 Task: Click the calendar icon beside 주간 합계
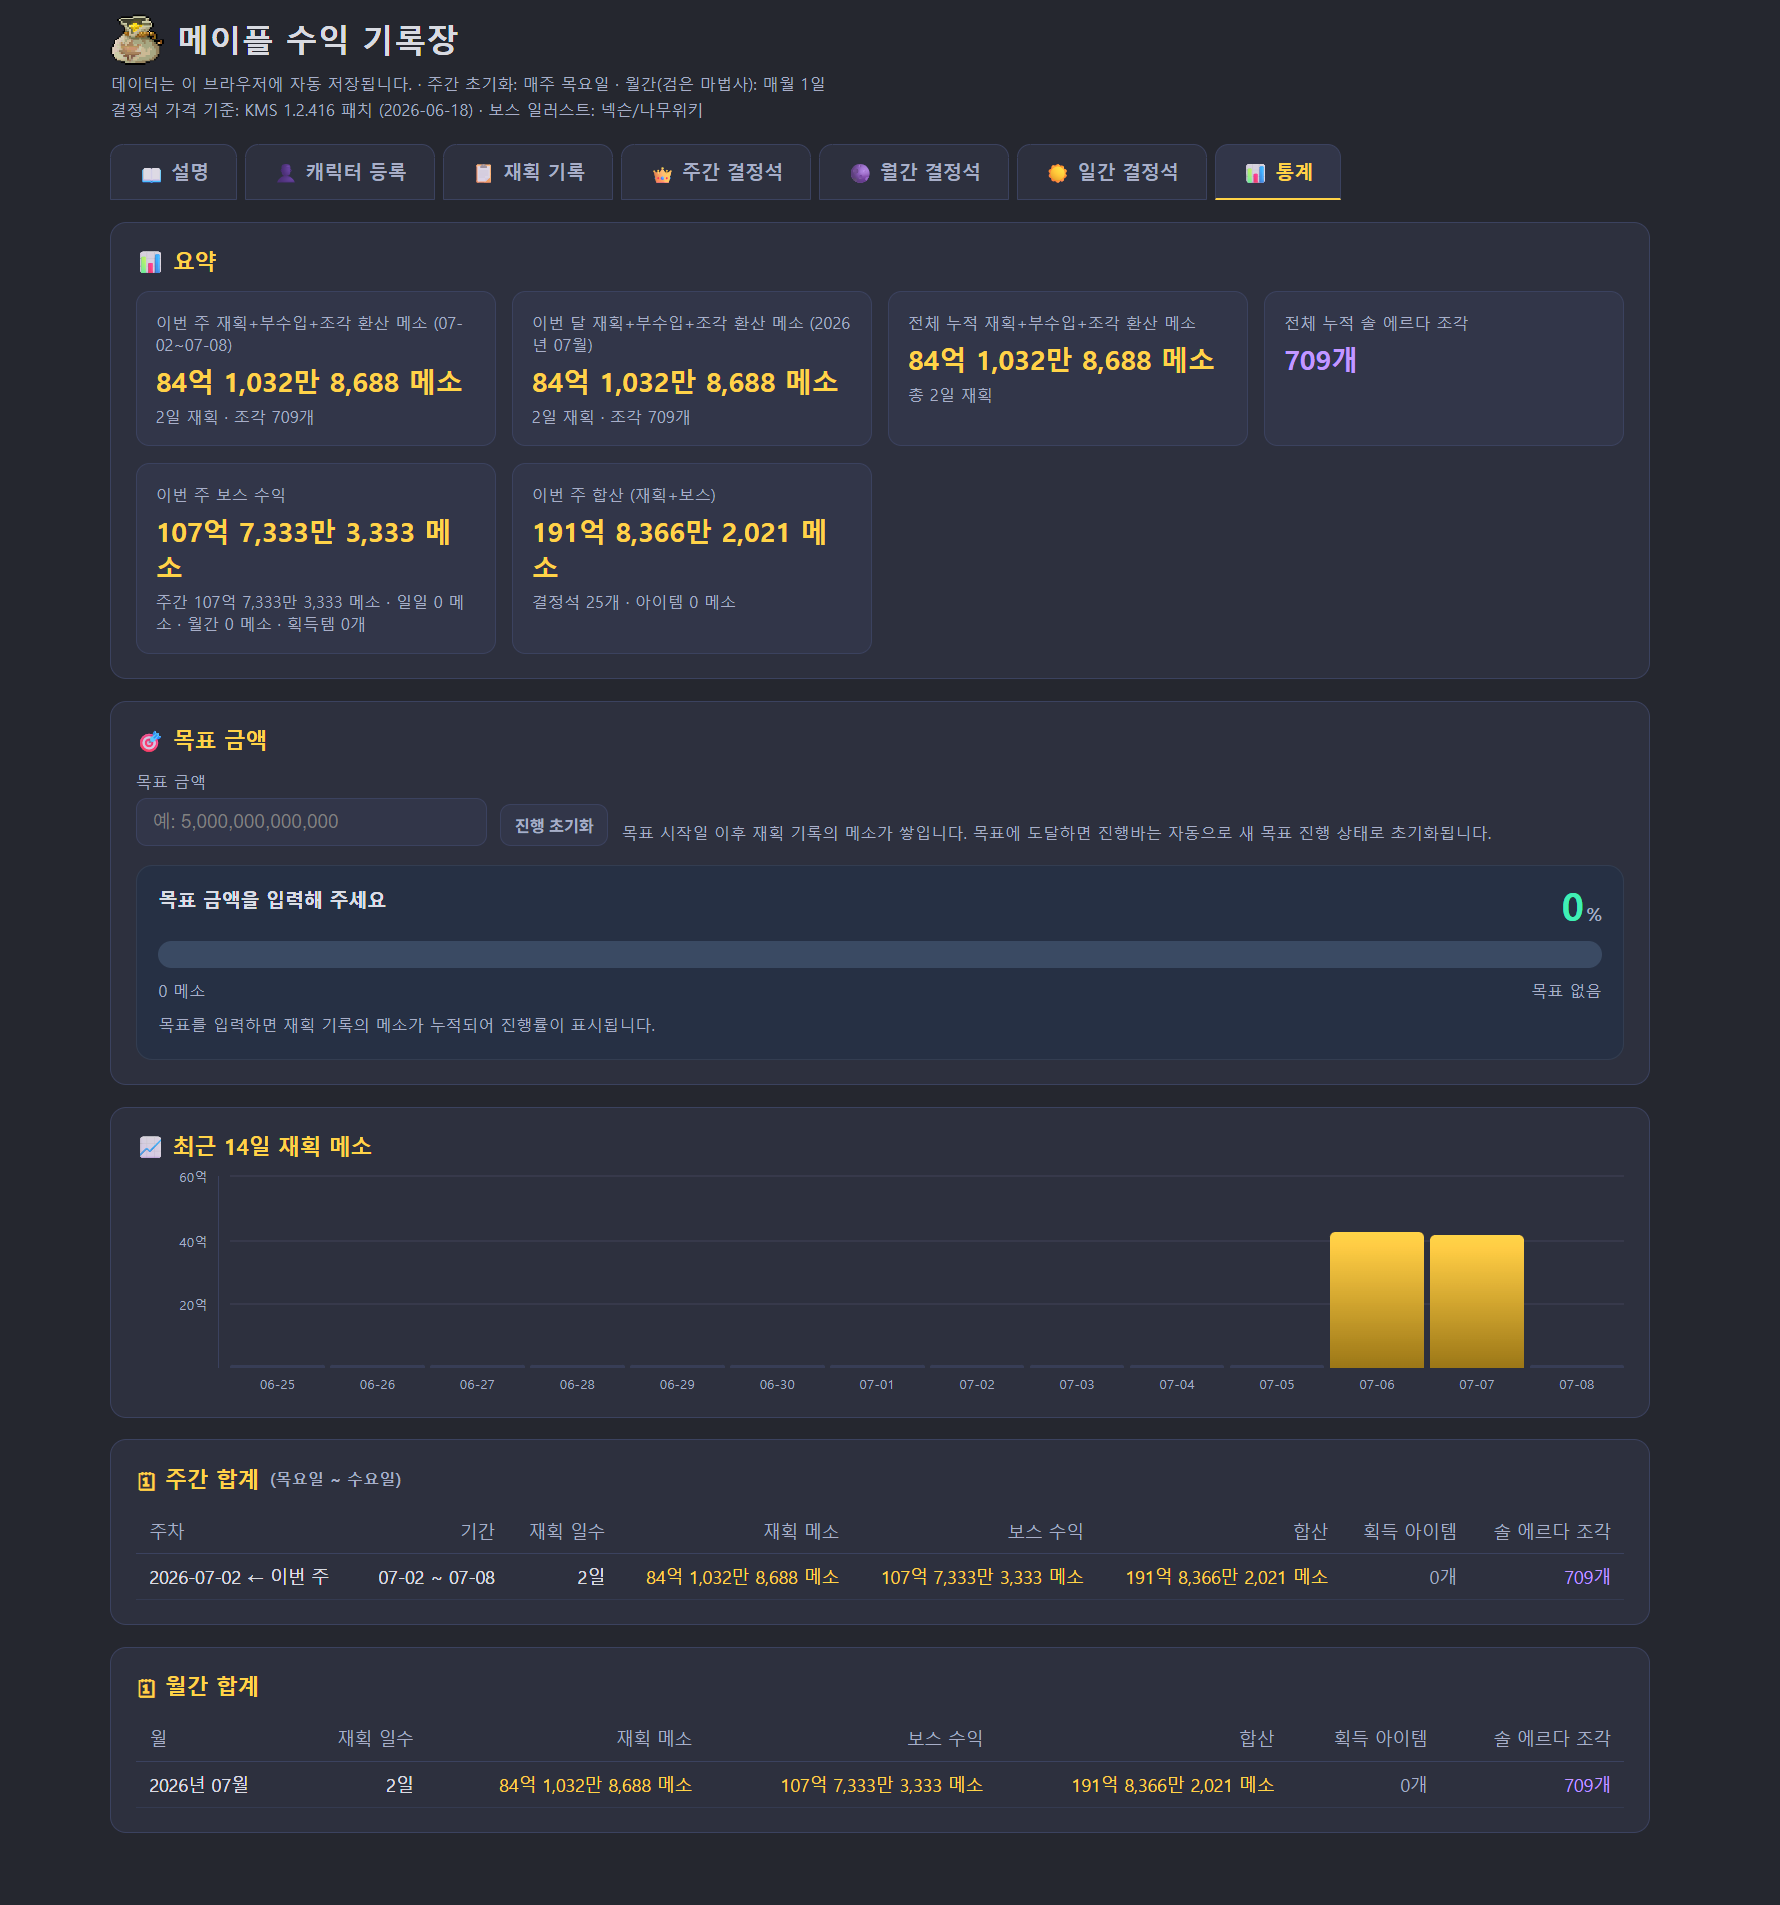click(x=146, y=1481)
